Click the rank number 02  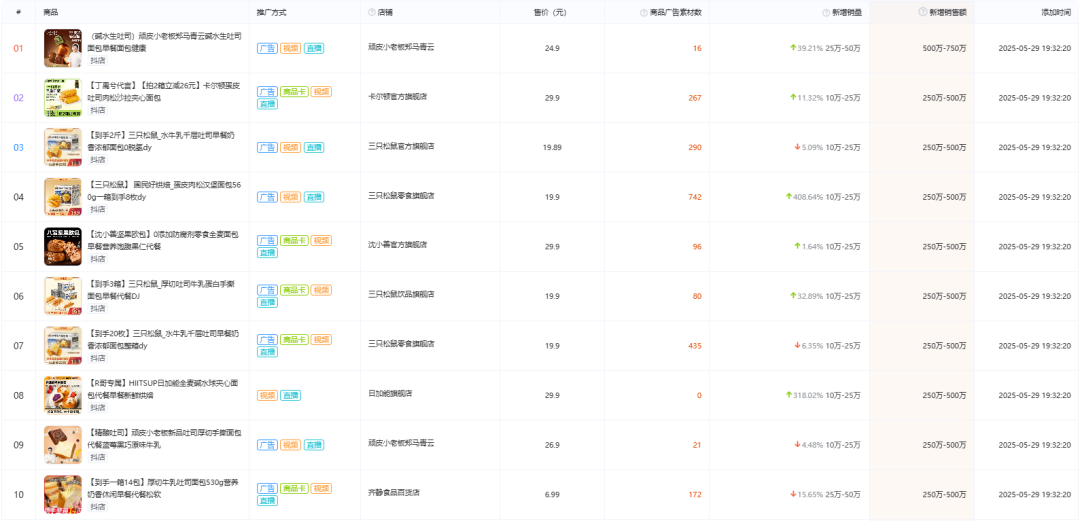tap(19, 98)
